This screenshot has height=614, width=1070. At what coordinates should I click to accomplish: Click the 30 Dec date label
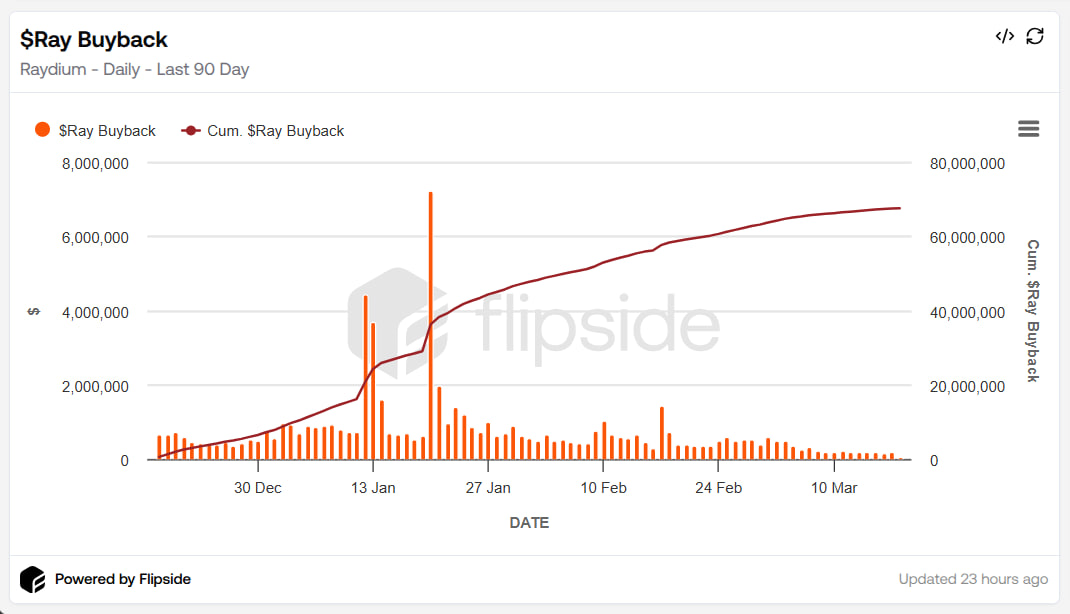[258, 488]
